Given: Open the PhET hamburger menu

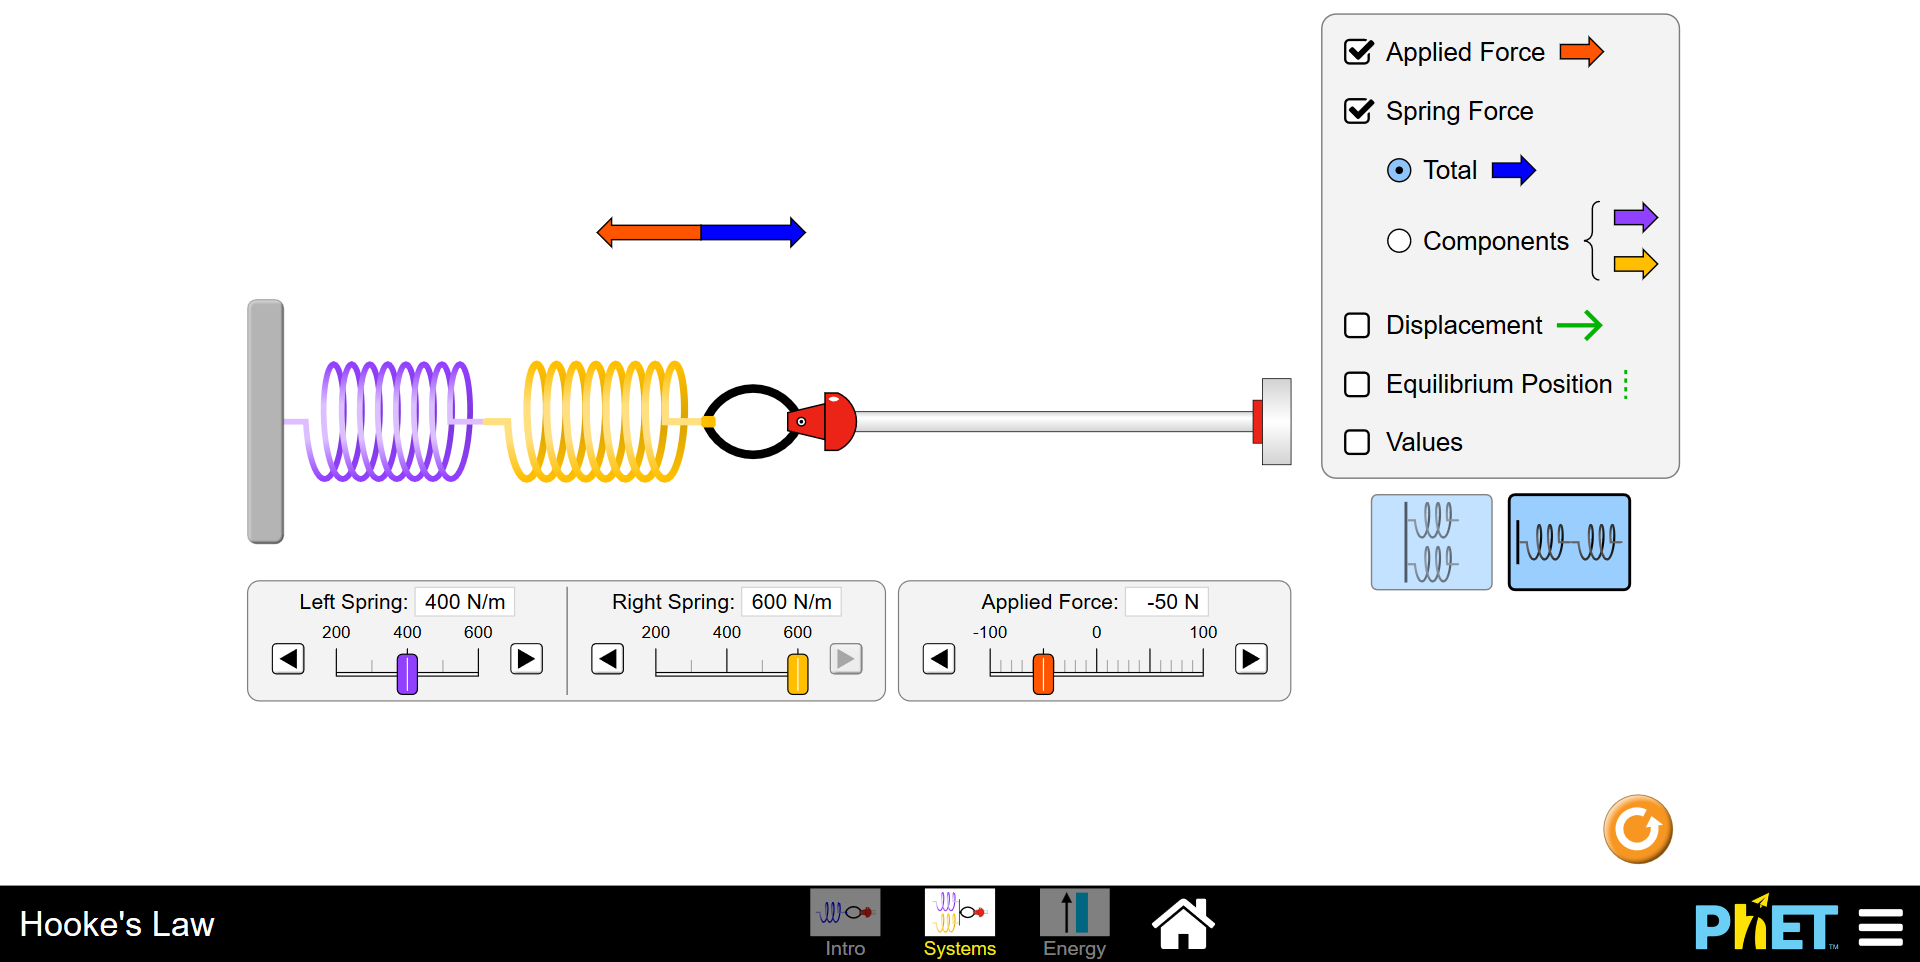Looking at the screenshot, I should point(1880,927).
